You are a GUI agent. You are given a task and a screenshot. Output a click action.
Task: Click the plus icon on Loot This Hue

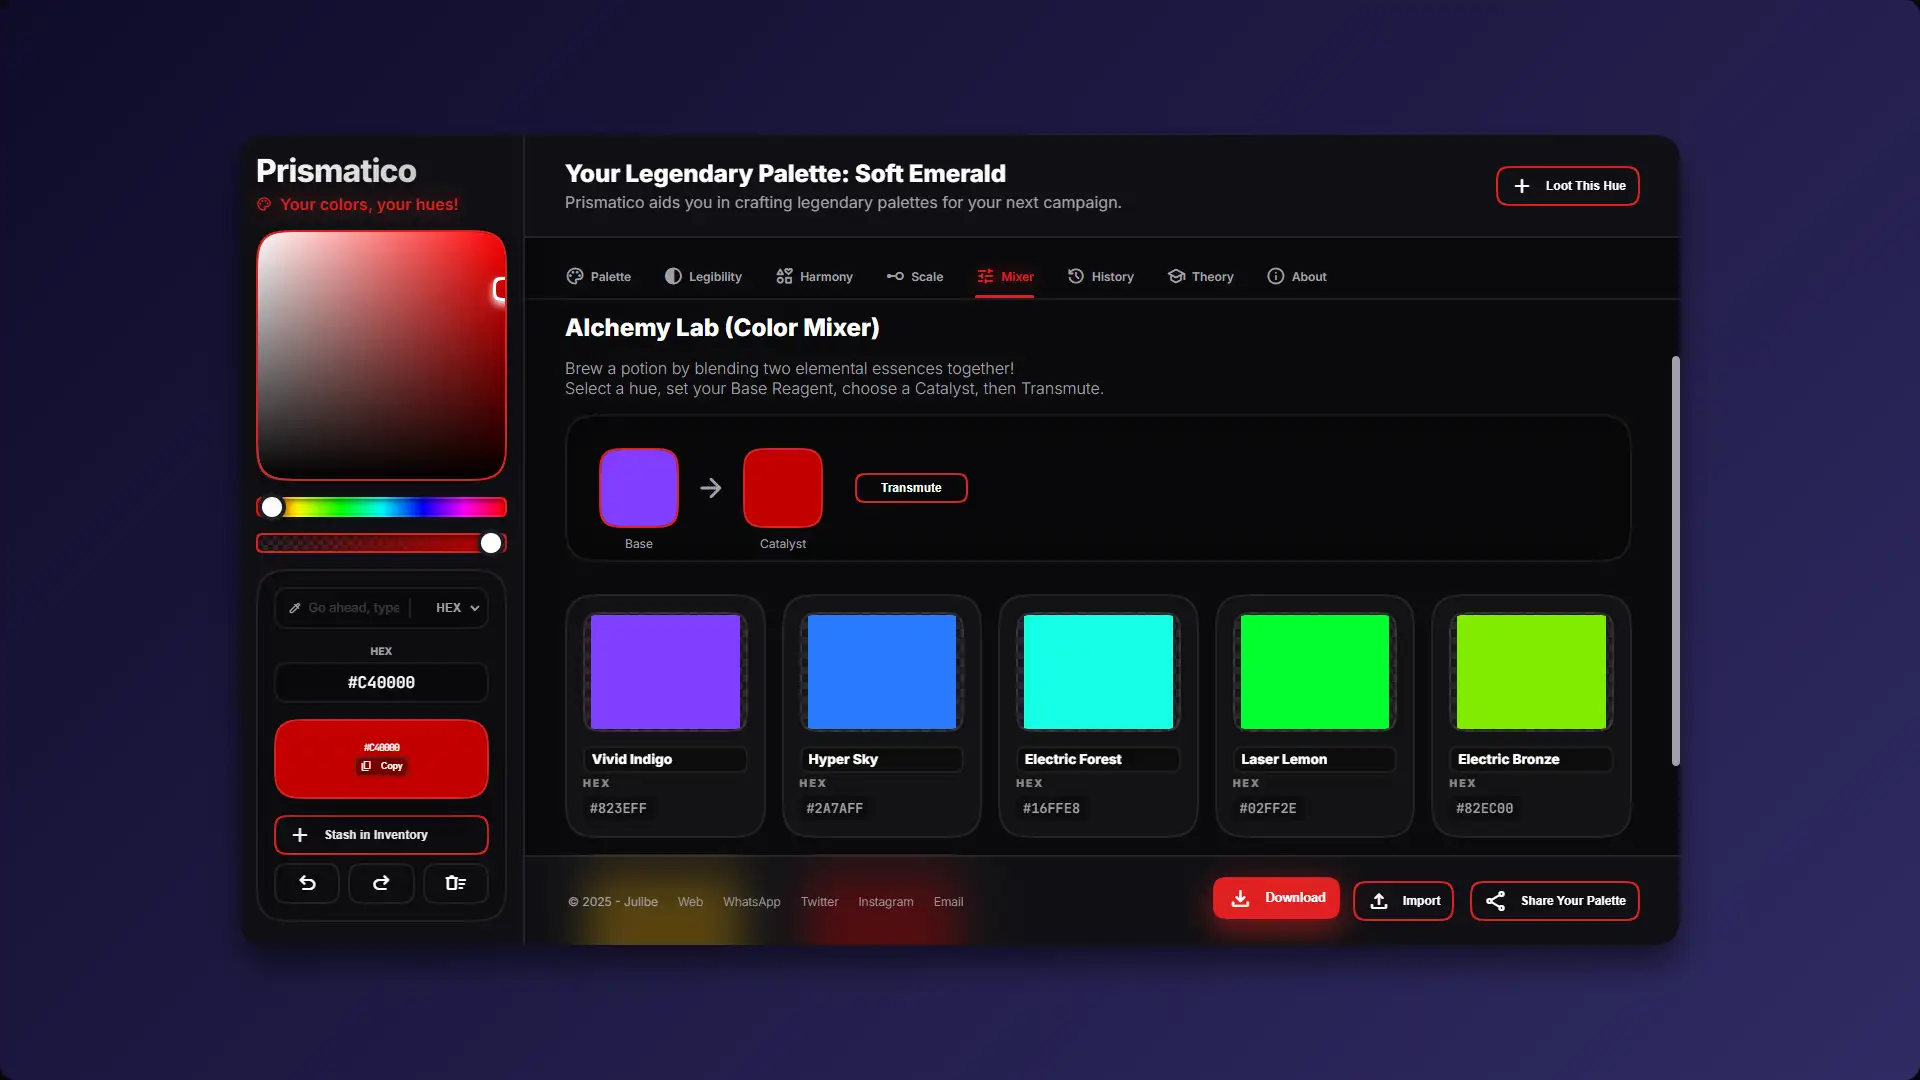tap(1521, 186)
